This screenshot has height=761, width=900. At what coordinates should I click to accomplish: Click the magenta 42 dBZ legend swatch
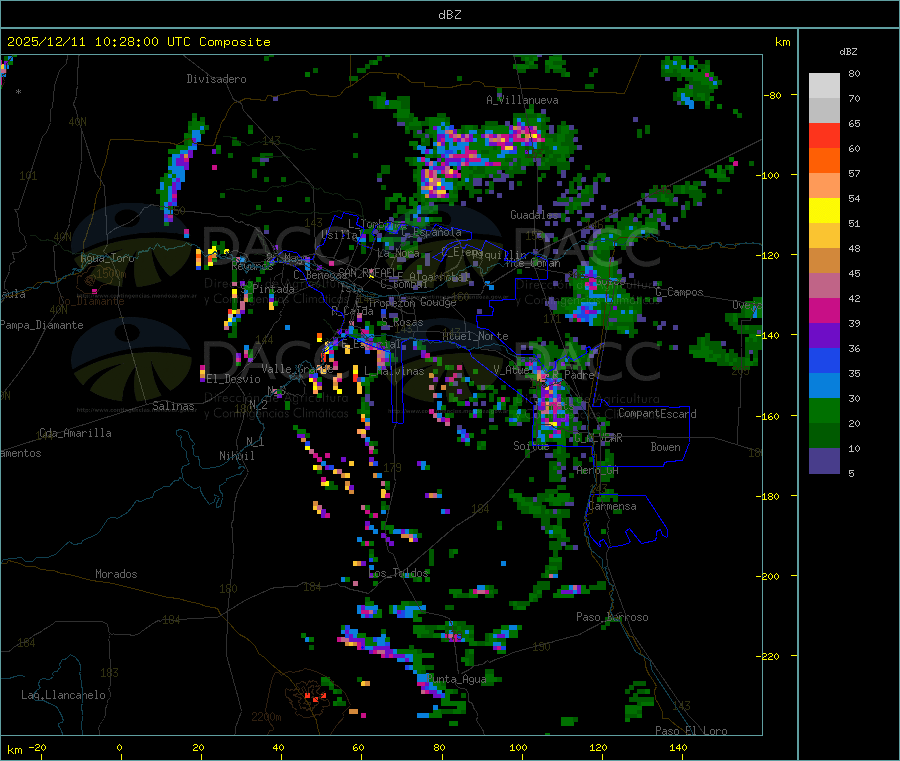[x=824, y=310]
